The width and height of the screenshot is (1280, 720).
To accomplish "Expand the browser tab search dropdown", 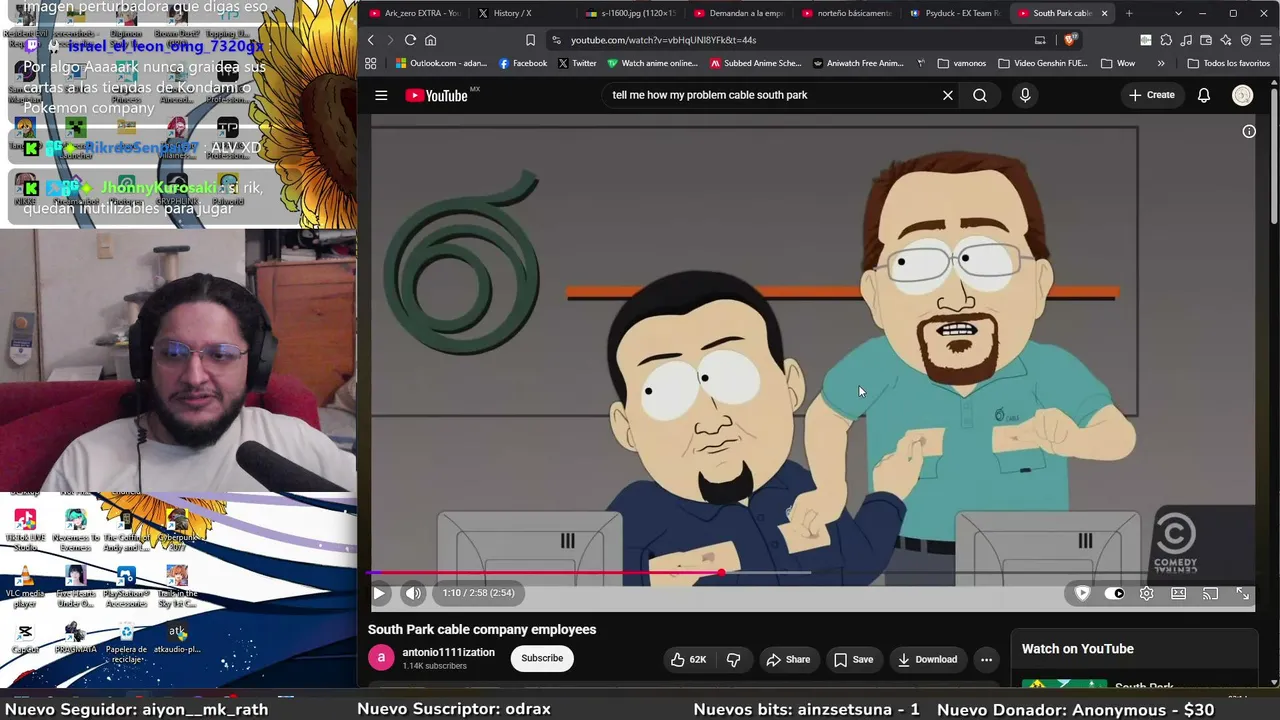I will point(1178,13).
